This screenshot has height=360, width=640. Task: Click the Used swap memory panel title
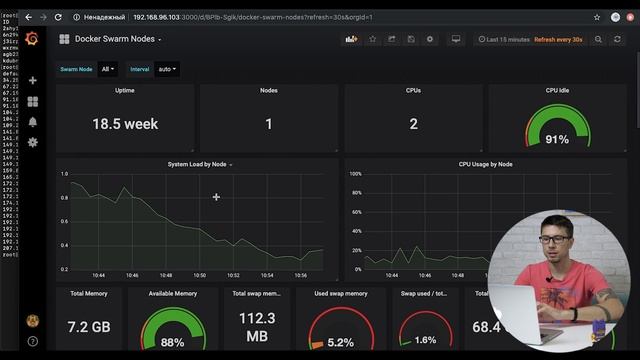[341, 293]
